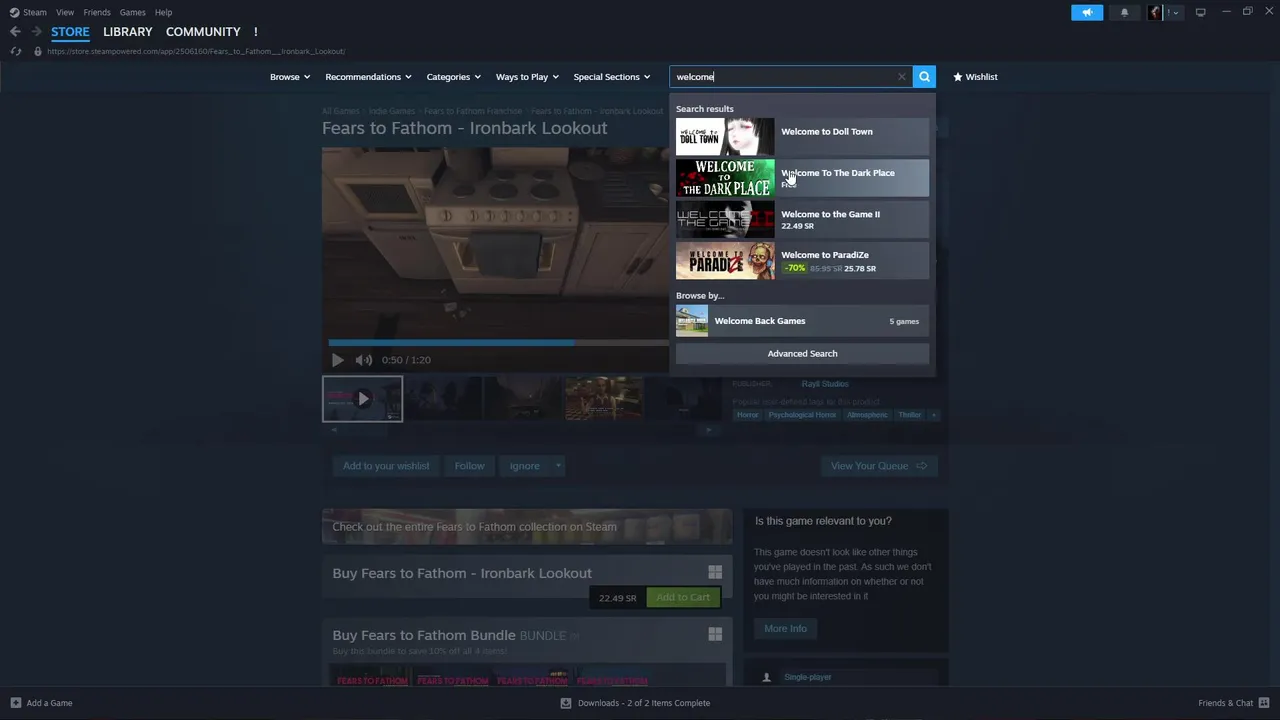Click the Follow button

coord(469,466)
